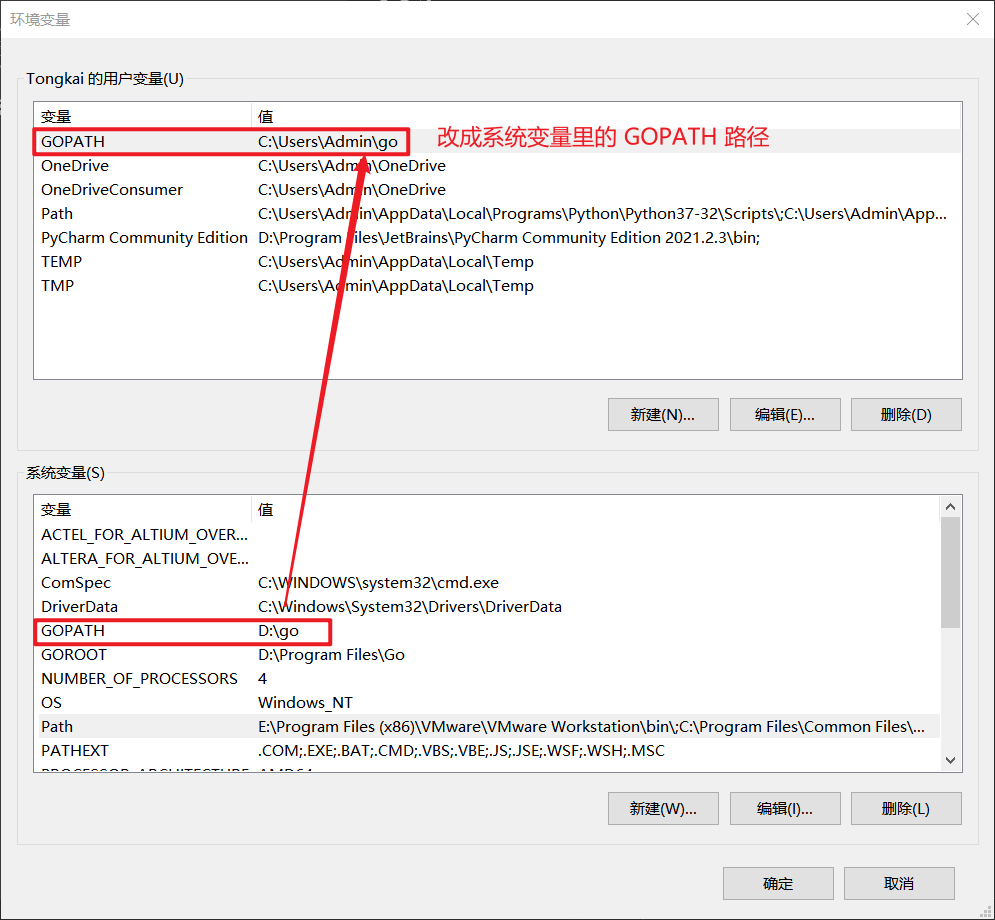Image resolution: width=995 pixels, height=920 pixels.
Task: Click 变量 column header in system list
Action: point(143,509)
